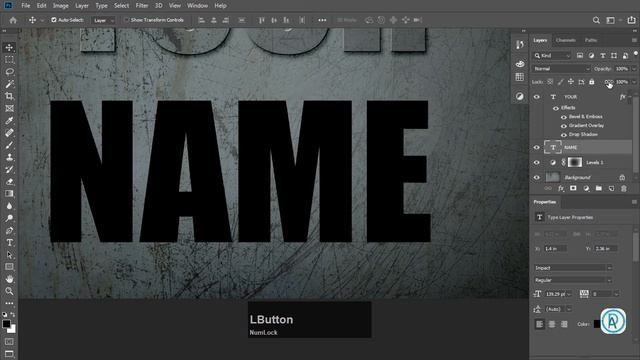The width and height of the screenshot is (640, 360).
Task: Switch to the Paths tab
Action: [x=591, y=40]
